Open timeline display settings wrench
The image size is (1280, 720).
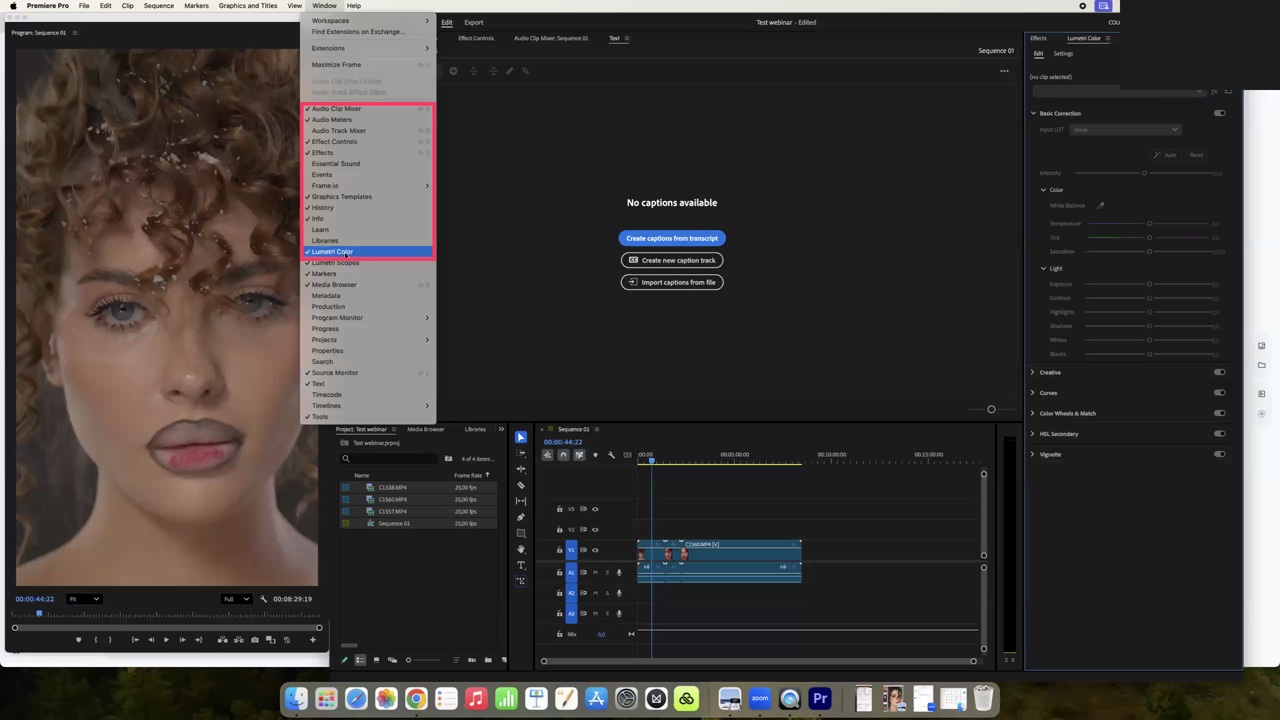[611, 455]
